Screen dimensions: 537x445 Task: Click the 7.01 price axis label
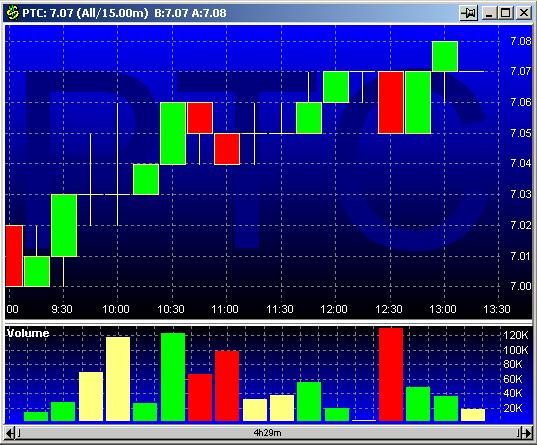point(521,256)
